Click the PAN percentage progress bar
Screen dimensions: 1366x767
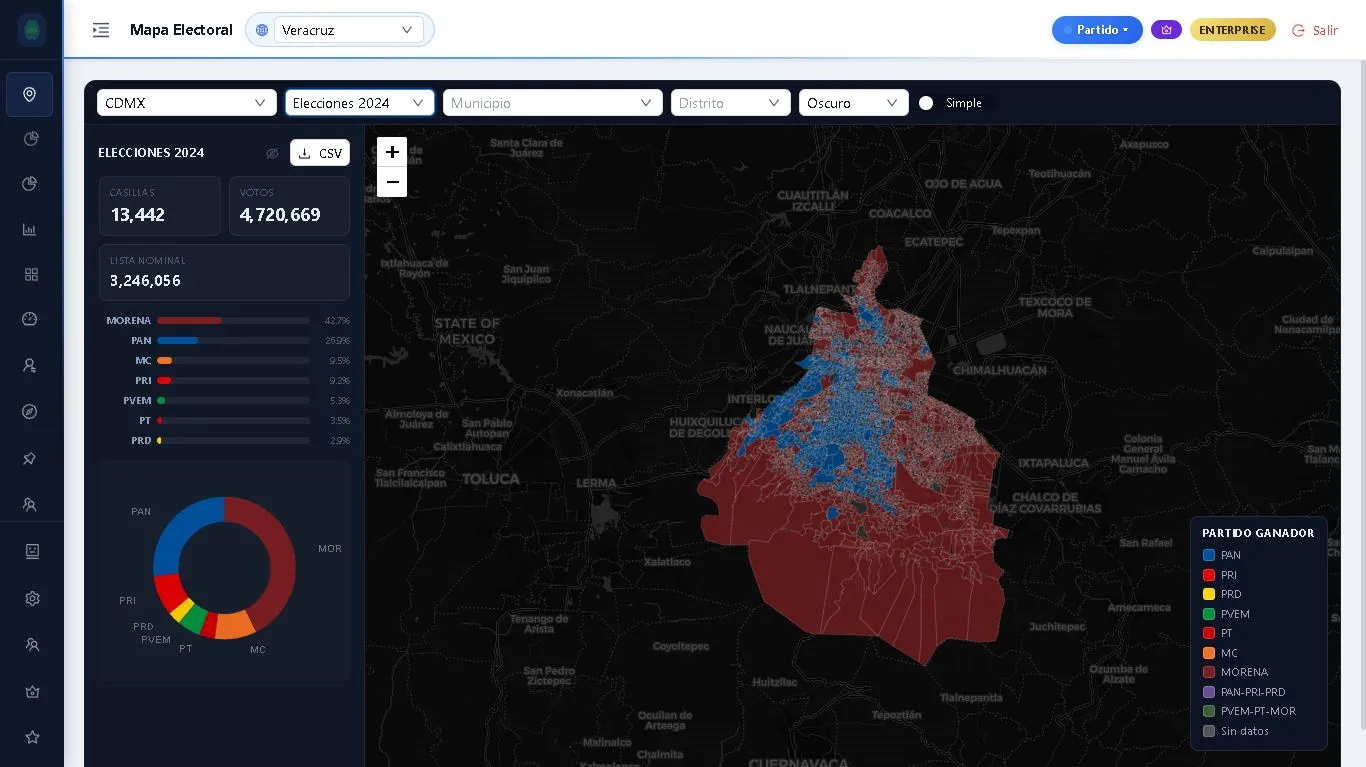[x=233, y=341]
